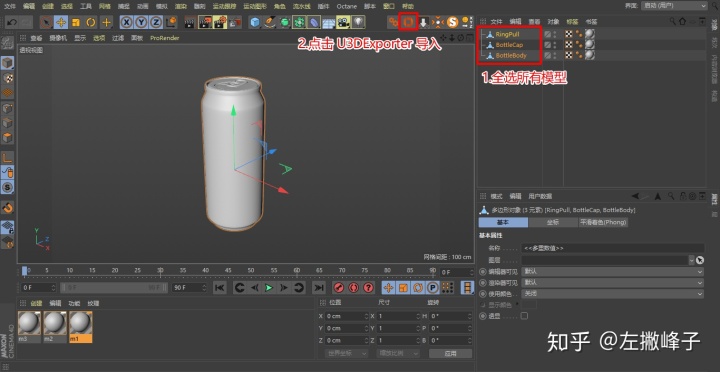The width and height of the screenshot is (720, 372).
Task: Open the 图层 field dropdown arrow
Action: 692,260
